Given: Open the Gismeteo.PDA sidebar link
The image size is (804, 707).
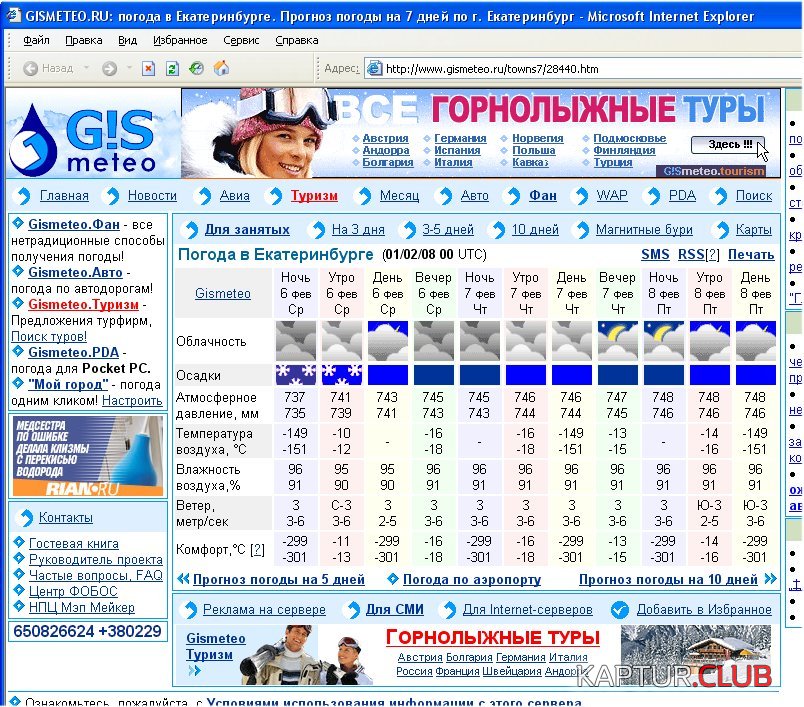Looking at the screenshot, I should pos(73,353).
